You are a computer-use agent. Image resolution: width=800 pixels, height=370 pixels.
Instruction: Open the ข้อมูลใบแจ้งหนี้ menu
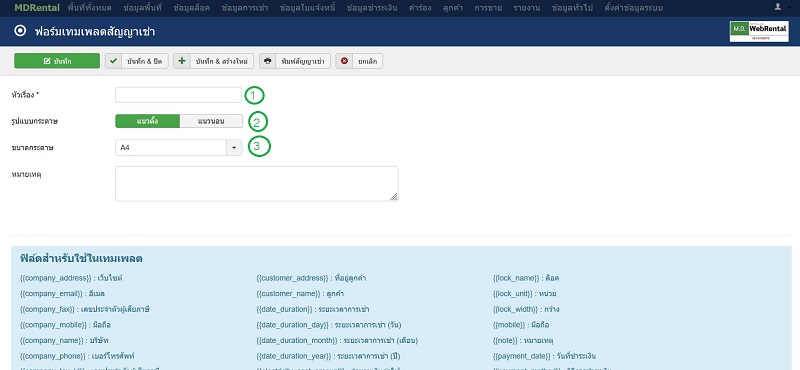[x=308, y=8]
